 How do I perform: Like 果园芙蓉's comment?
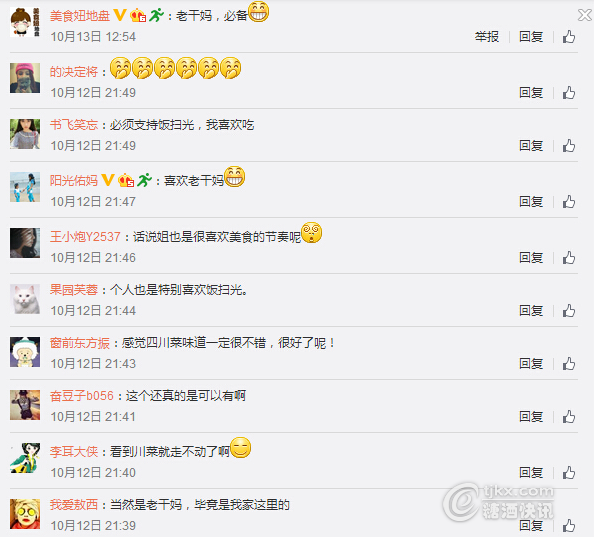(569, 311)
